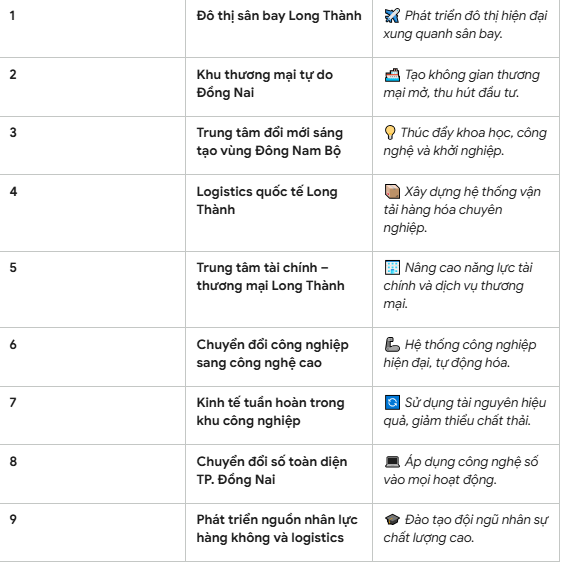Click the ship emoji in row 2

click(x=392, y=75)
